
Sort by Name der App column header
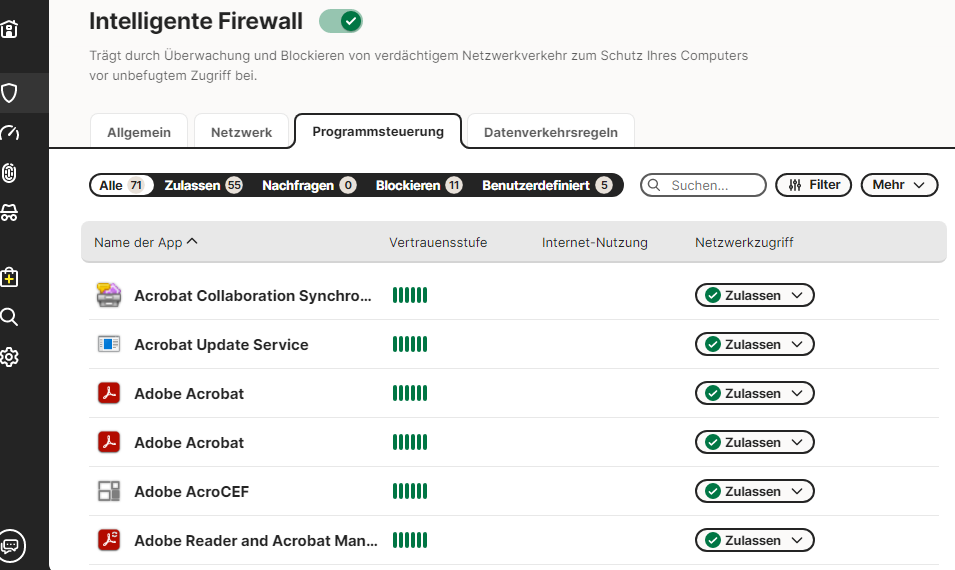(x=145, y=242)
